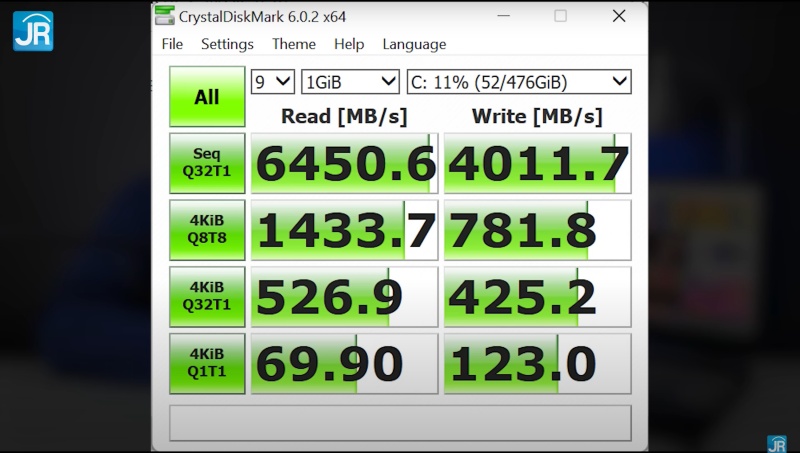Expand the 1GiB test size dropdown
The width and height of the screenshot is (800, 453).
(350, 82)
